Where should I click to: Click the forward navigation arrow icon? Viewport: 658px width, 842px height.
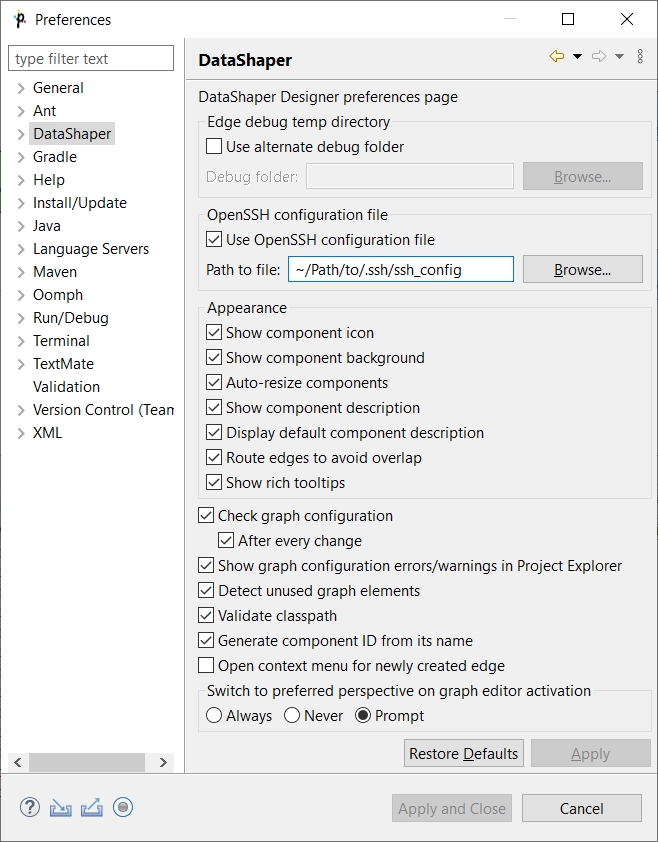coord(598,56)
